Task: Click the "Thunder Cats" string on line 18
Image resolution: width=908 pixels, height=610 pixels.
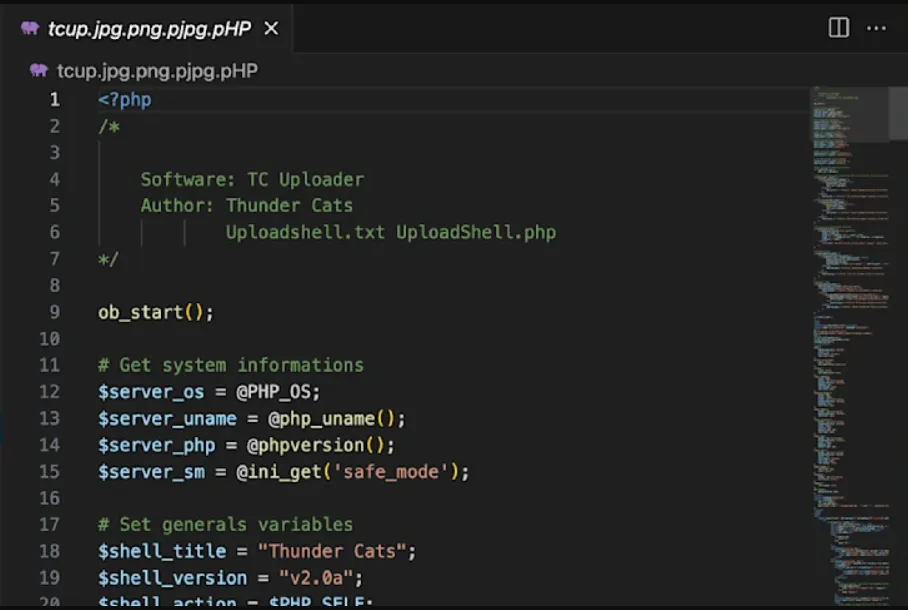Action: (332, 551)
